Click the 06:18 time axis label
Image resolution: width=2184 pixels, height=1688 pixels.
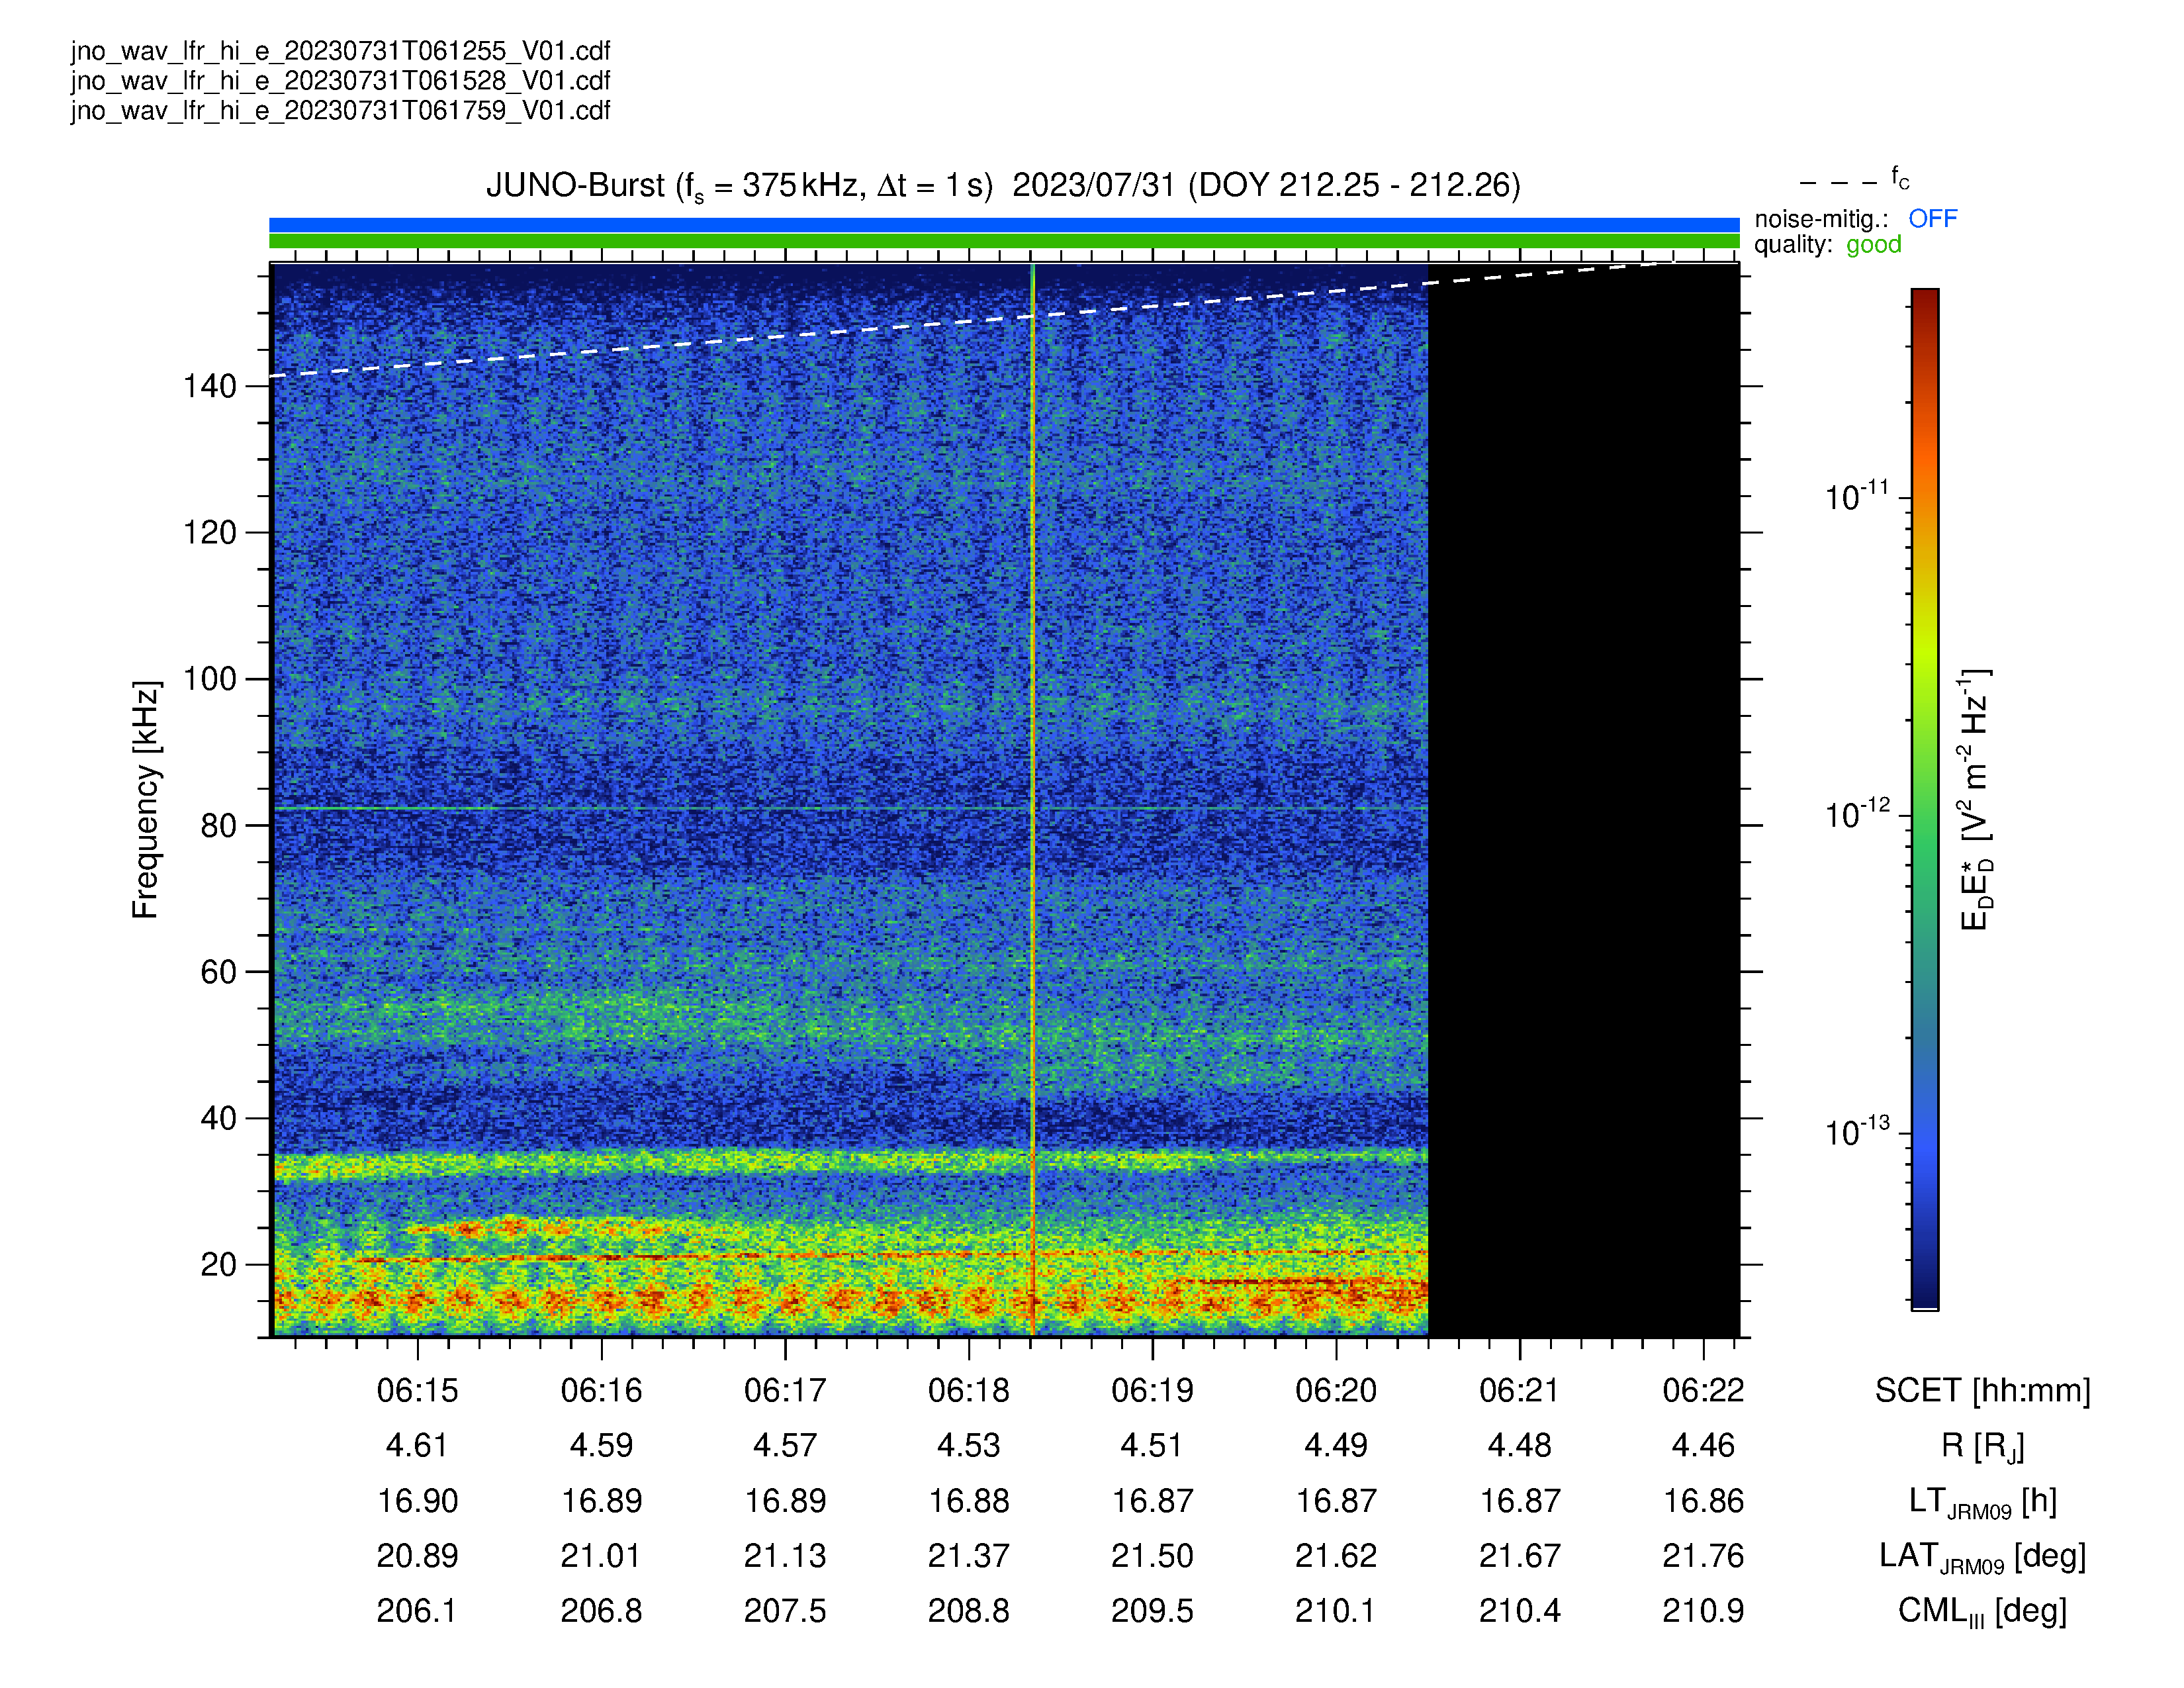tap(968, 1390)
